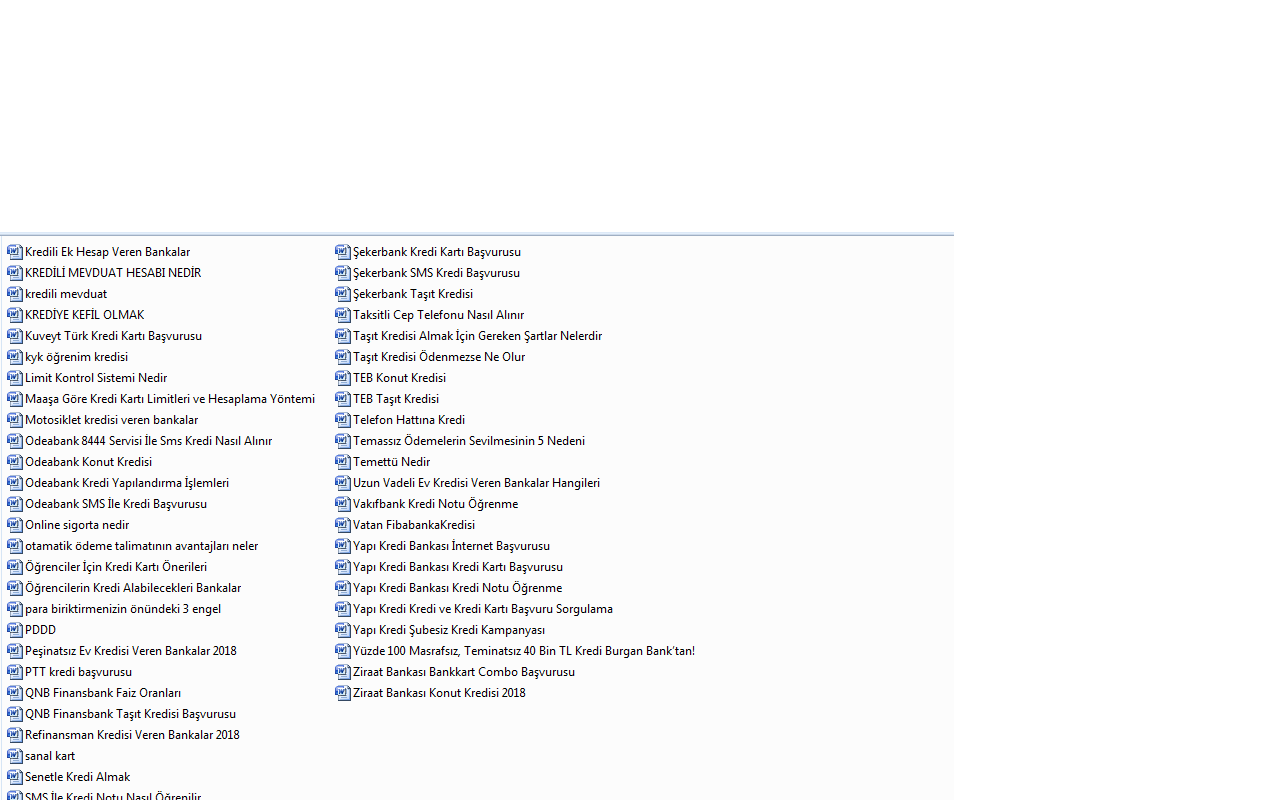Click the file name Şekerbank SMS Kredi Başvurusu
The height and width of the screenshot is (800, 1280).
coord(436,273)
